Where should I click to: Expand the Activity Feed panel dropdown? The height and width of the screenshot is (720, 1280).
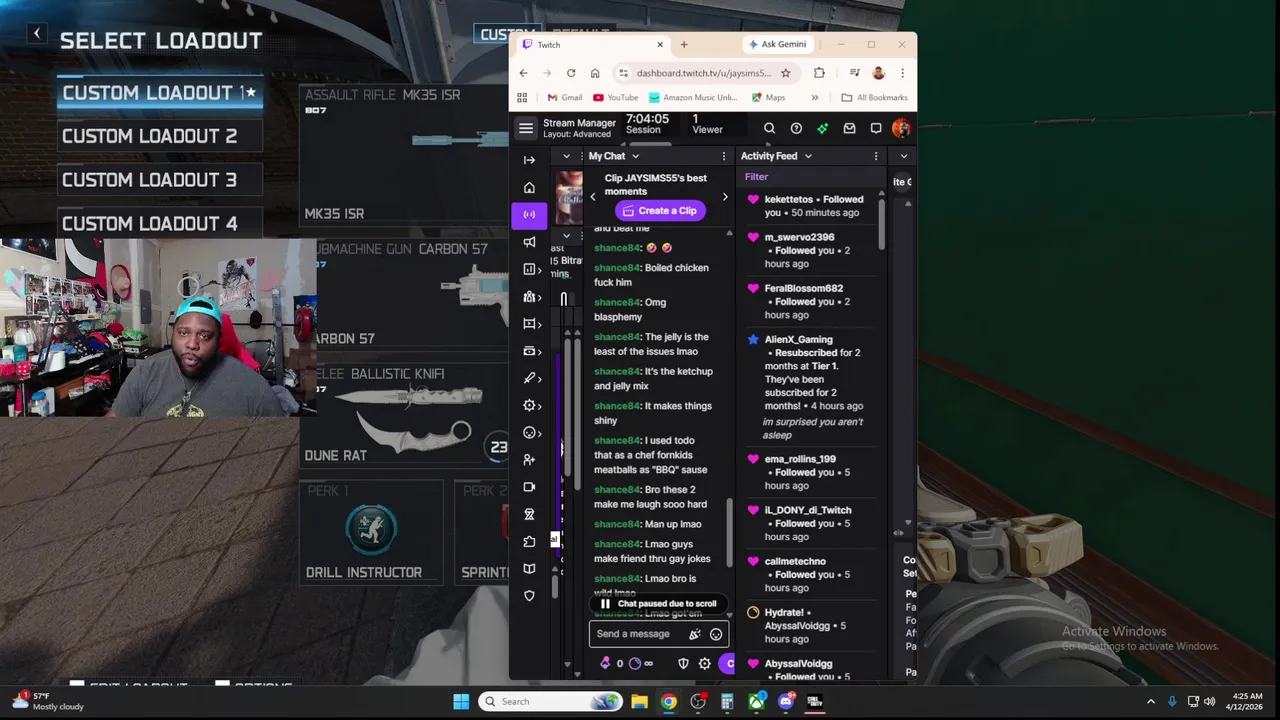808,156
